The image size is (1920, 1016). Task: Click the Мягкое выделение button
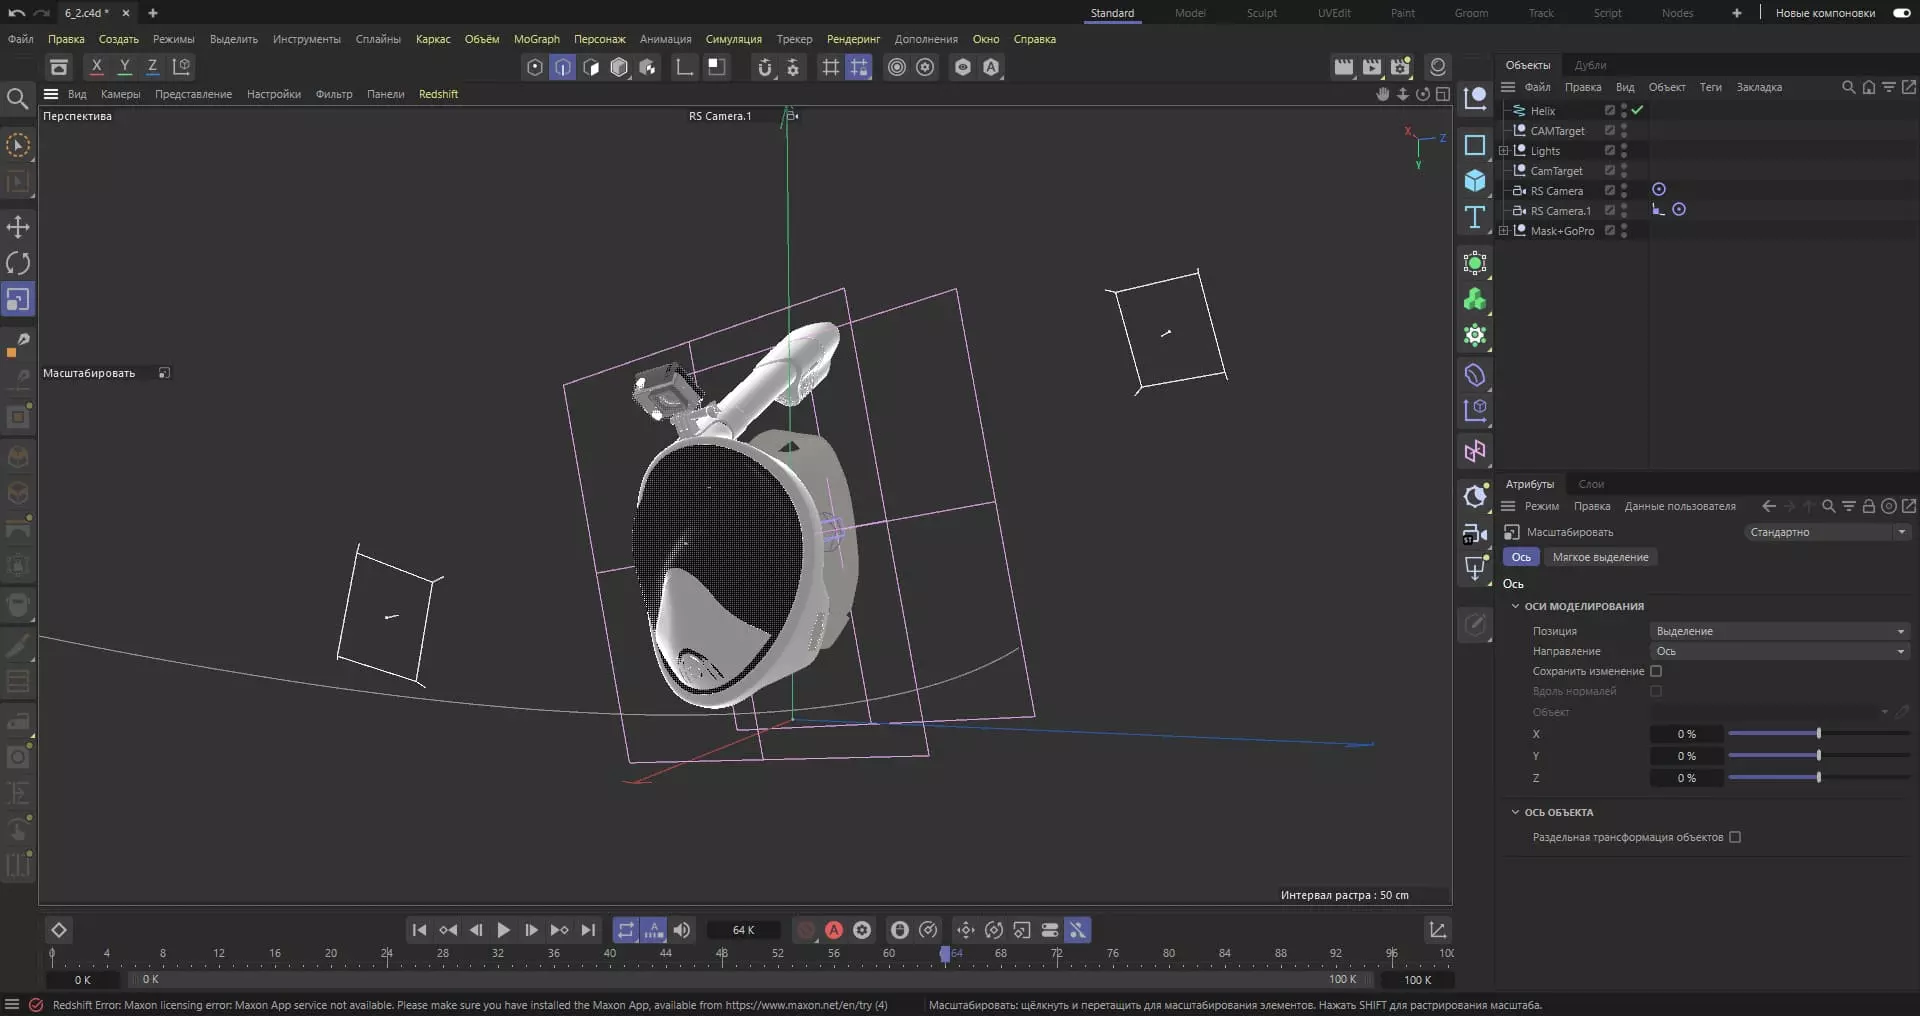[1600, 557]
